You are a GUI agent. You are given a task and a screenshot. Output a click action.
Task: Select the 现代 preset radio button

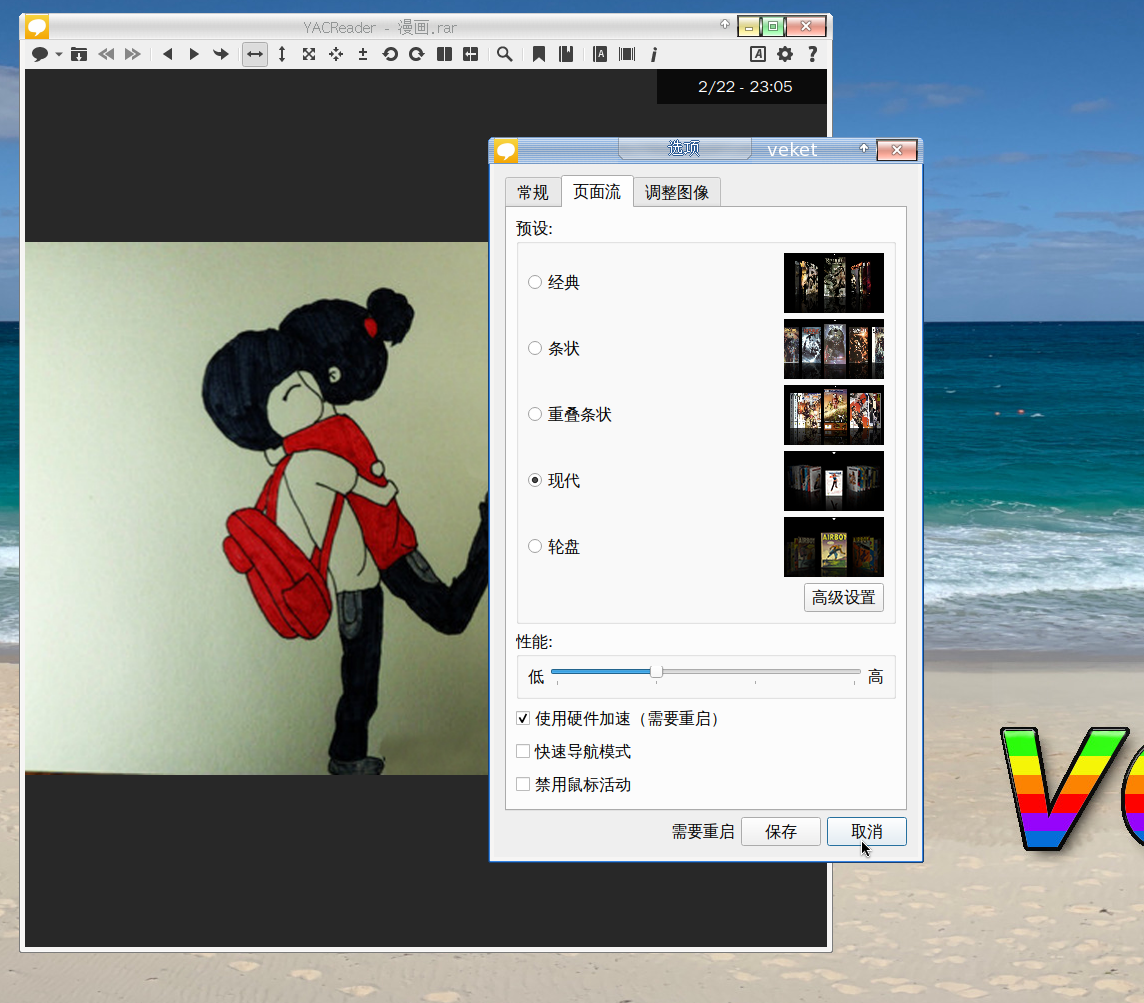click(535, 480)
